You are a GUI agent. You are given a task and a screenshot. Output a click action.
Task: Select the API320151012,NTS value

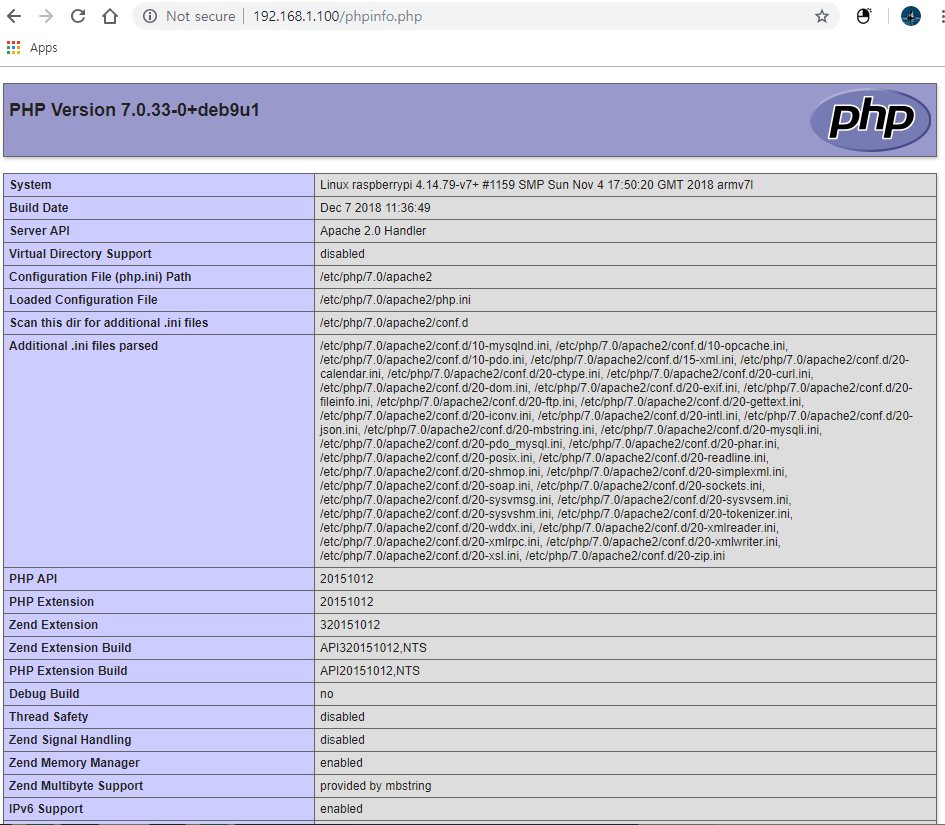click(x=373, y=648)
